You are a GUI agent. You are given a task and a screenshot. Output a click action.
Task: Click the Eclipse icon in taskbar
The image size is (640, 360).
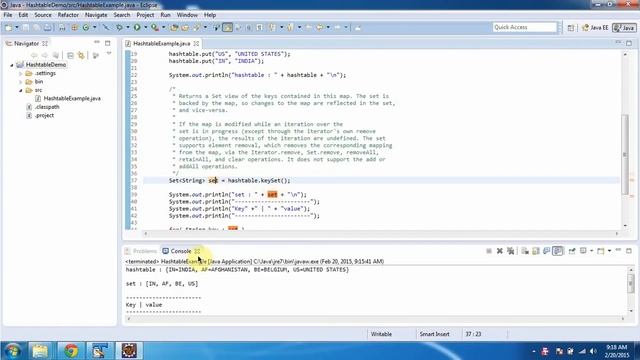point(129,351)
